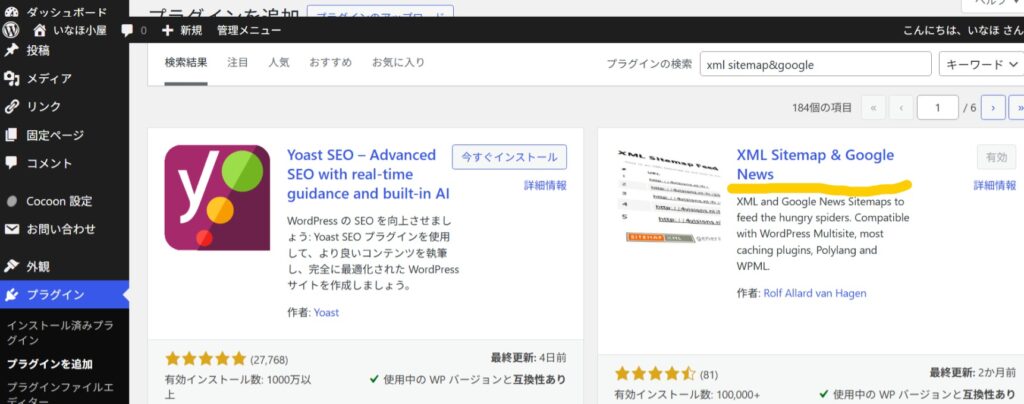Click the circle icon beside Cocoon 設定
Image resolution: width=1024 pixels, height=404 pixels.
point(11,201)
